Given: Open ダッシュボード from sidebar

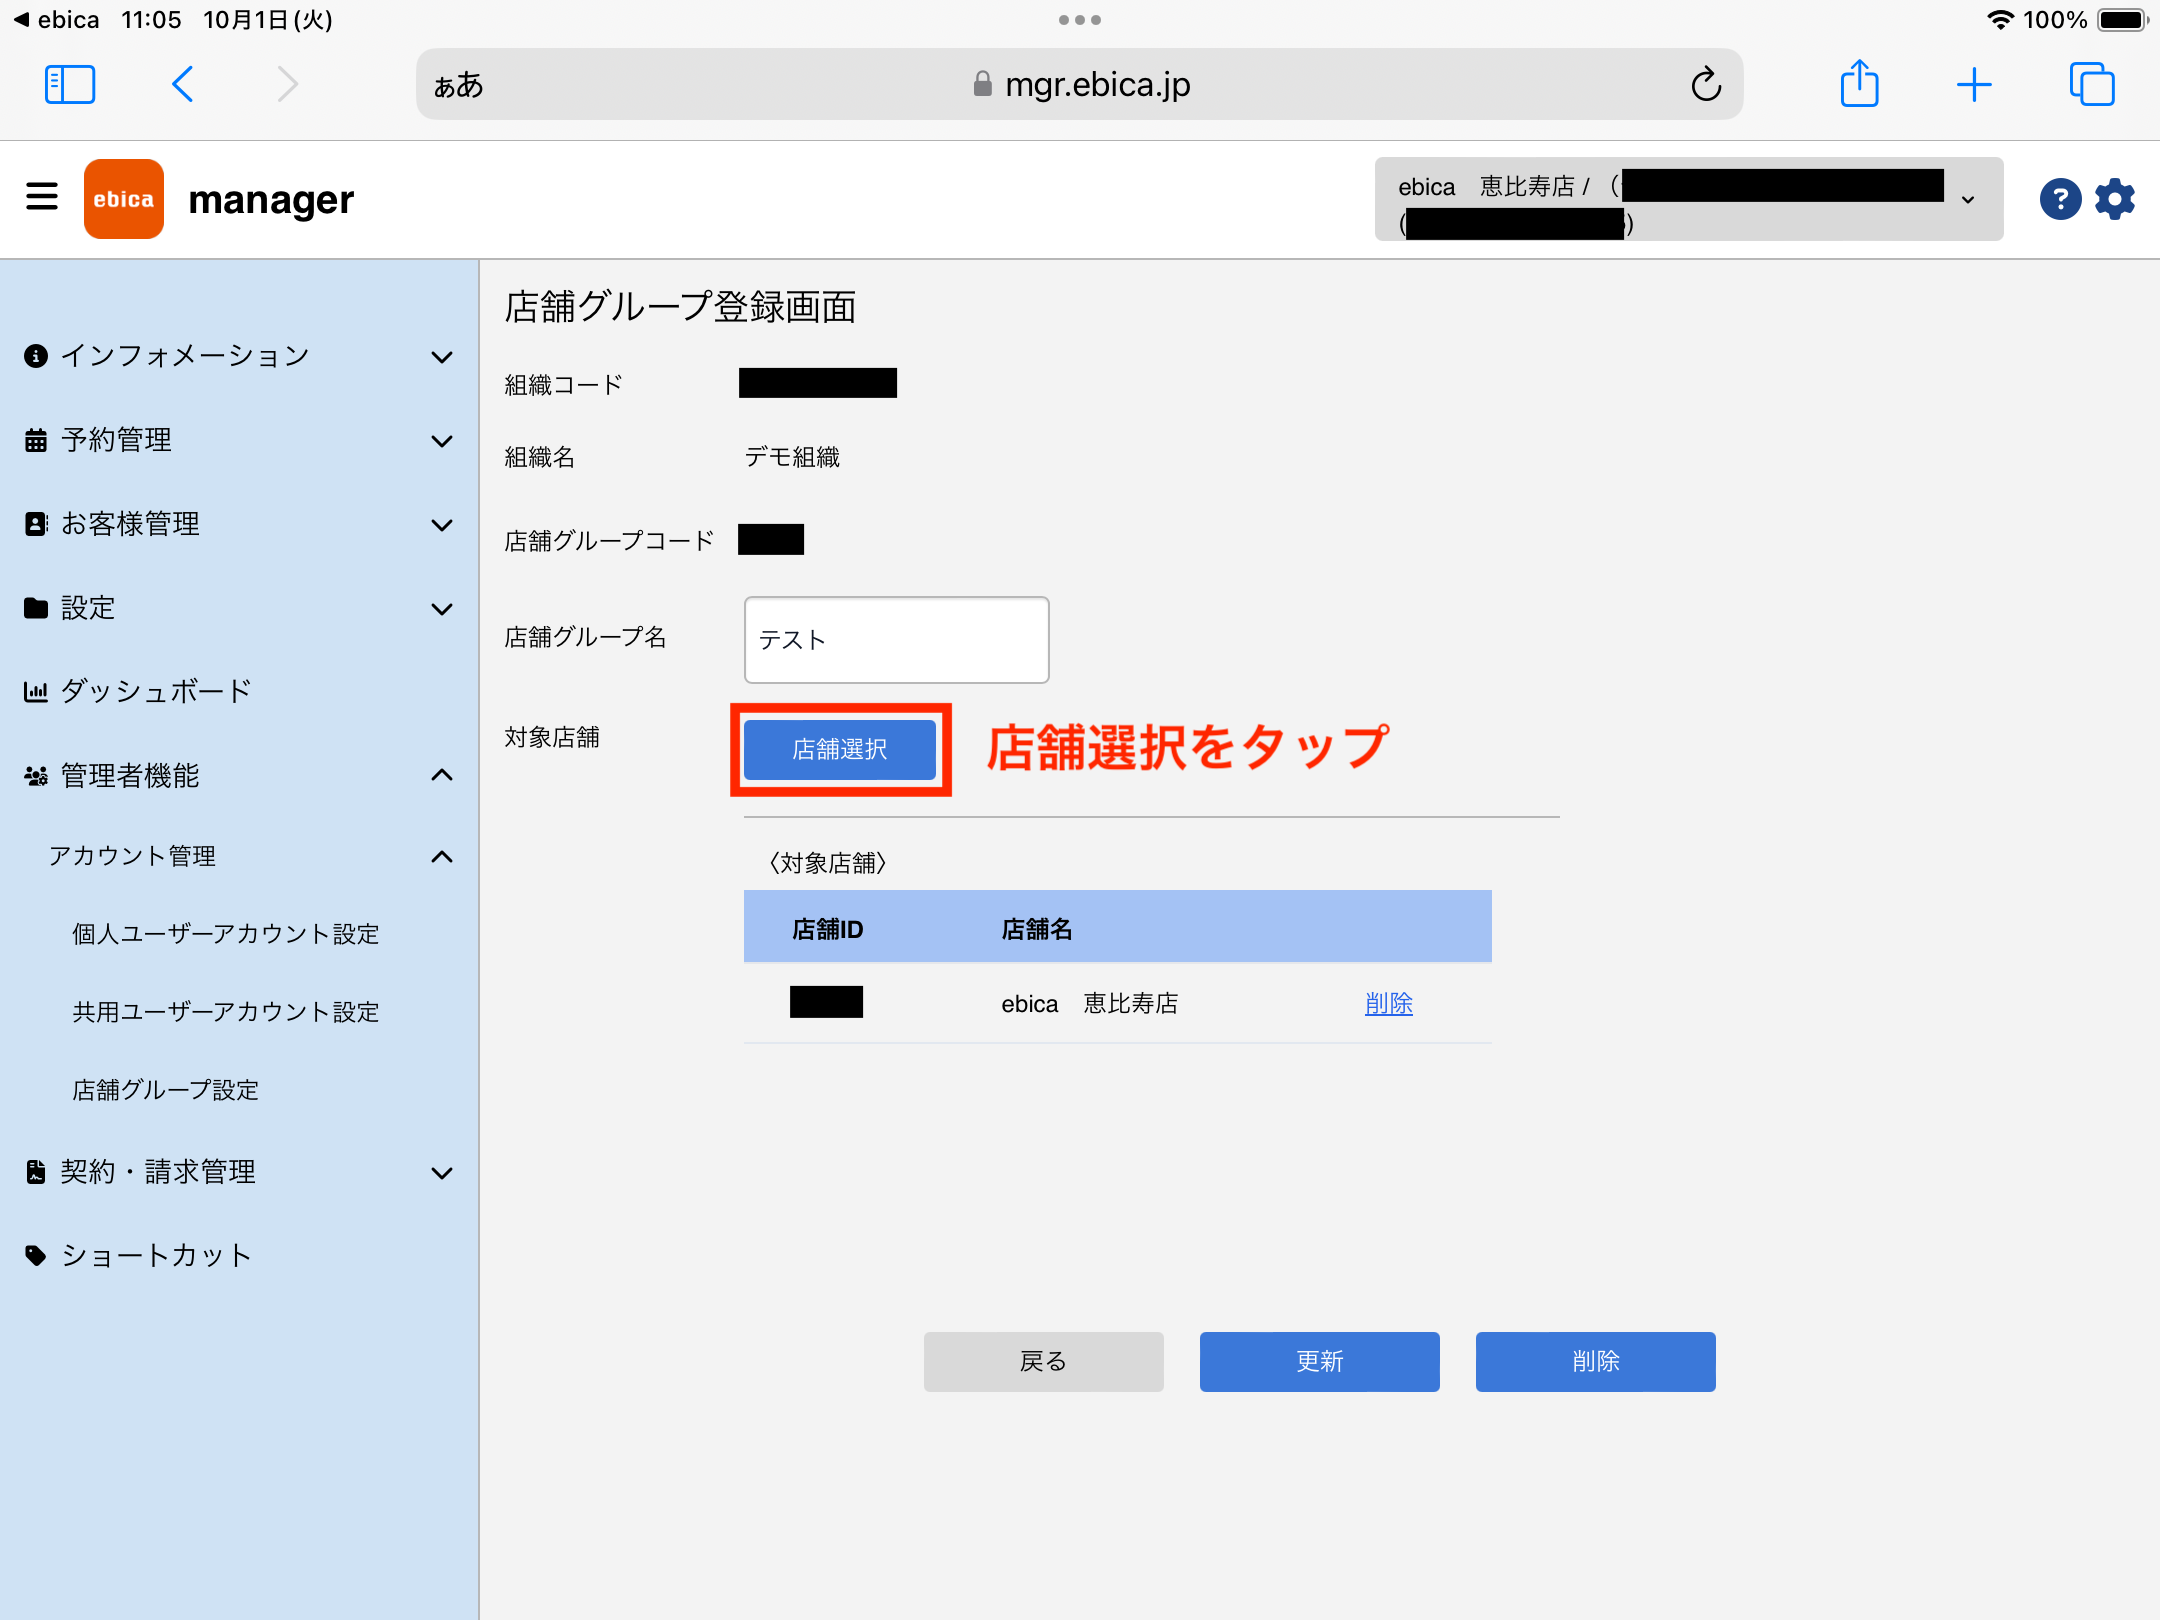Looking at the screenshot, I should tap(156, 691).
